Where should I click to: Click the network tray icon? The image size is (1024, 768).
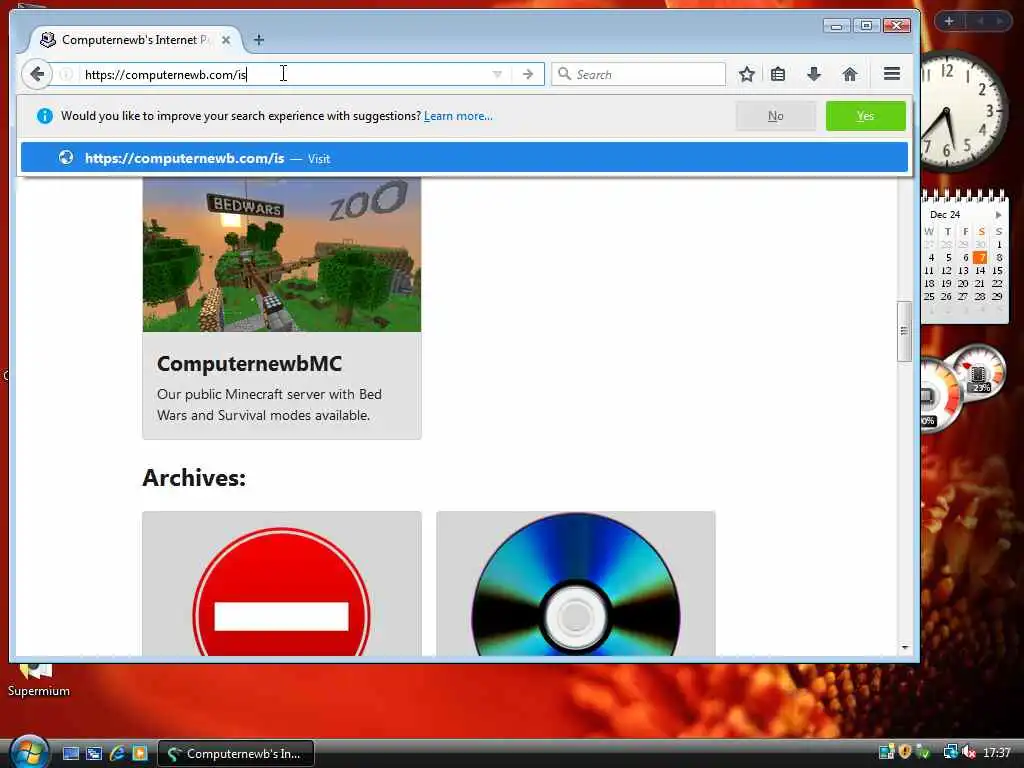pyautogui.click(x=950, y=753)
